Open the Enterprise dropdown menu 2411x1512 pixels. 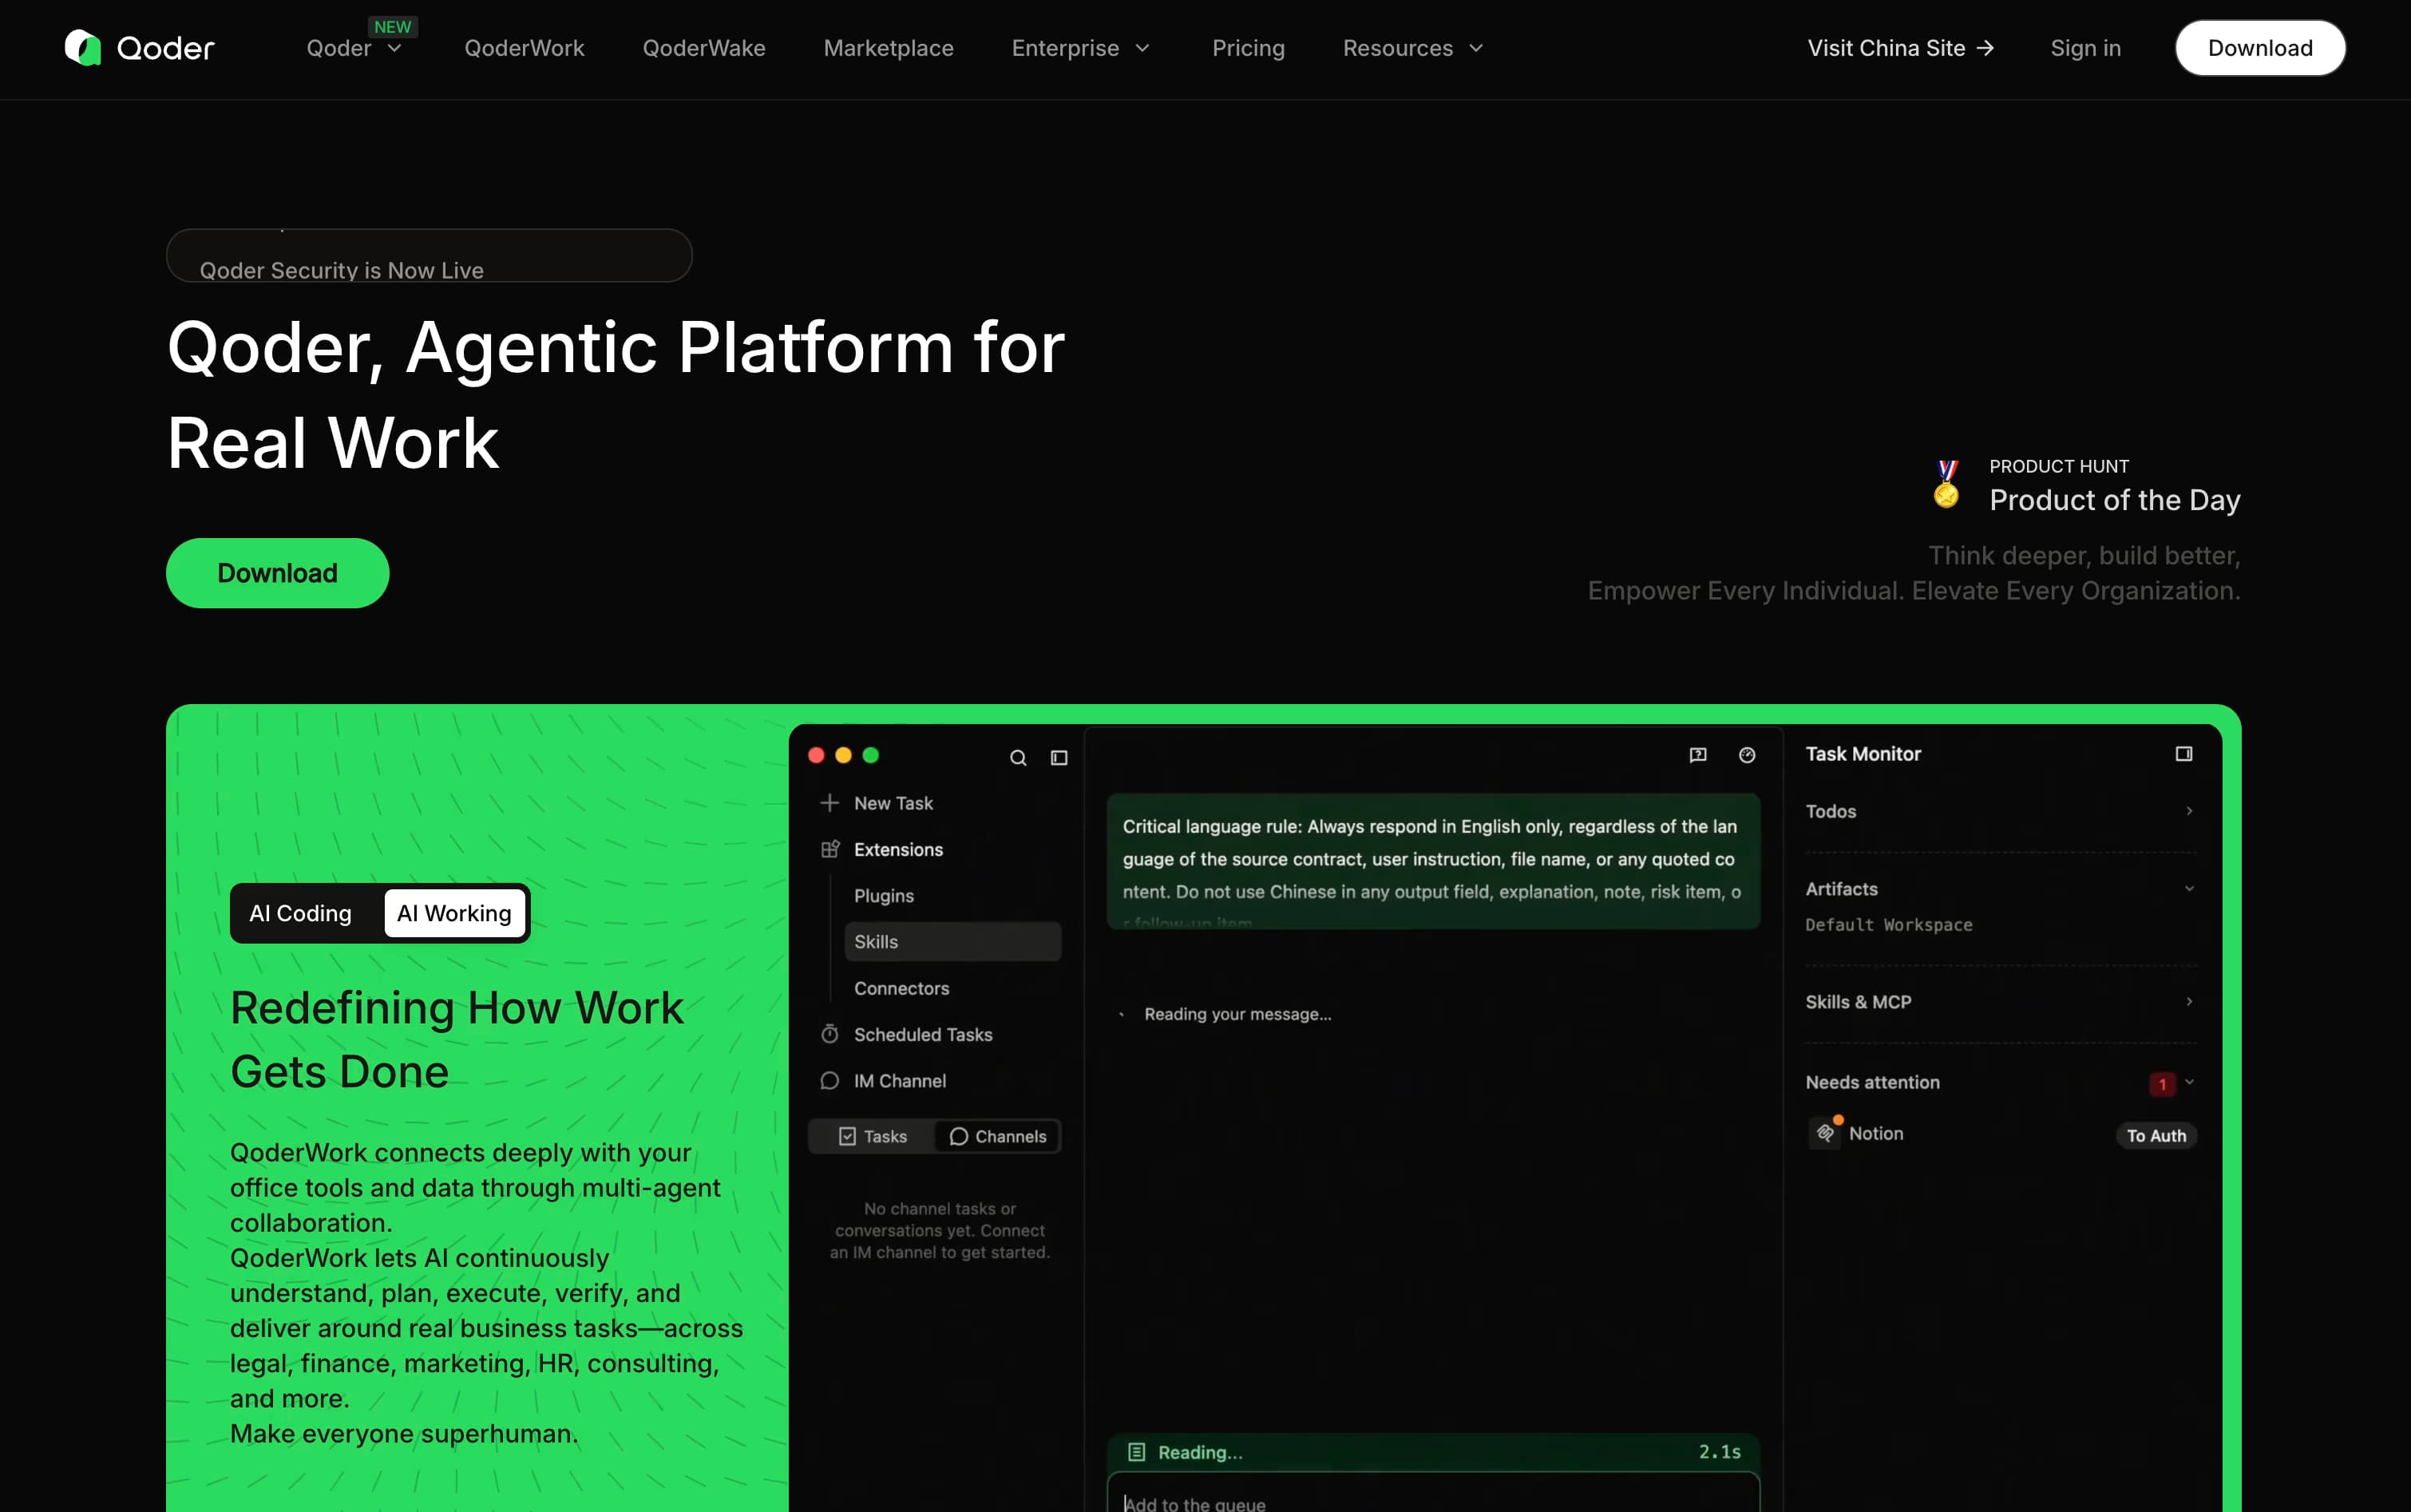[1081, 48]
